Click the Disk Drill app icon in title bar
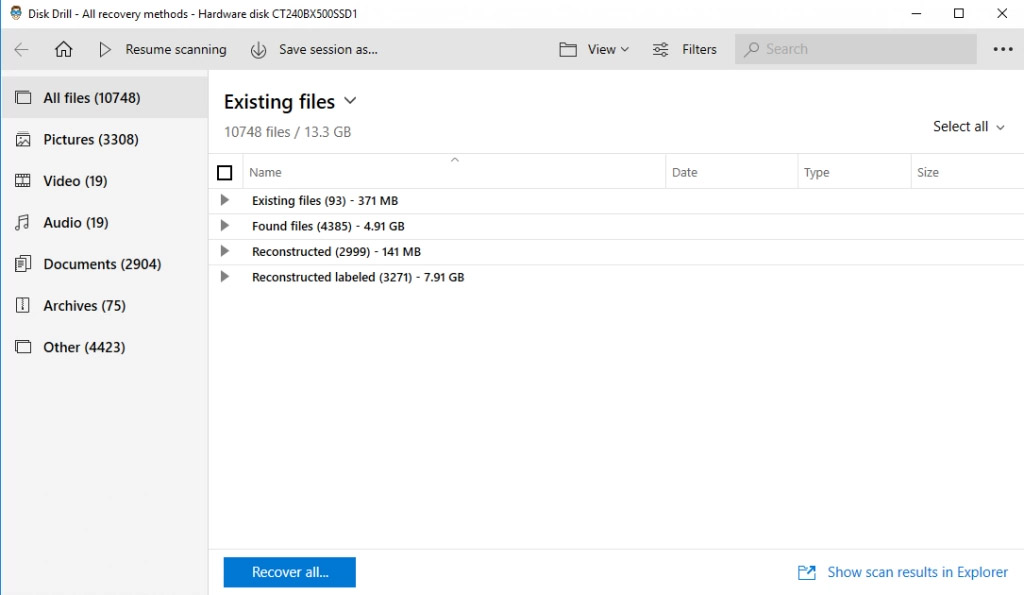Image resolution: width=1024 pixels, height=595 pixels. pos(16,13)
